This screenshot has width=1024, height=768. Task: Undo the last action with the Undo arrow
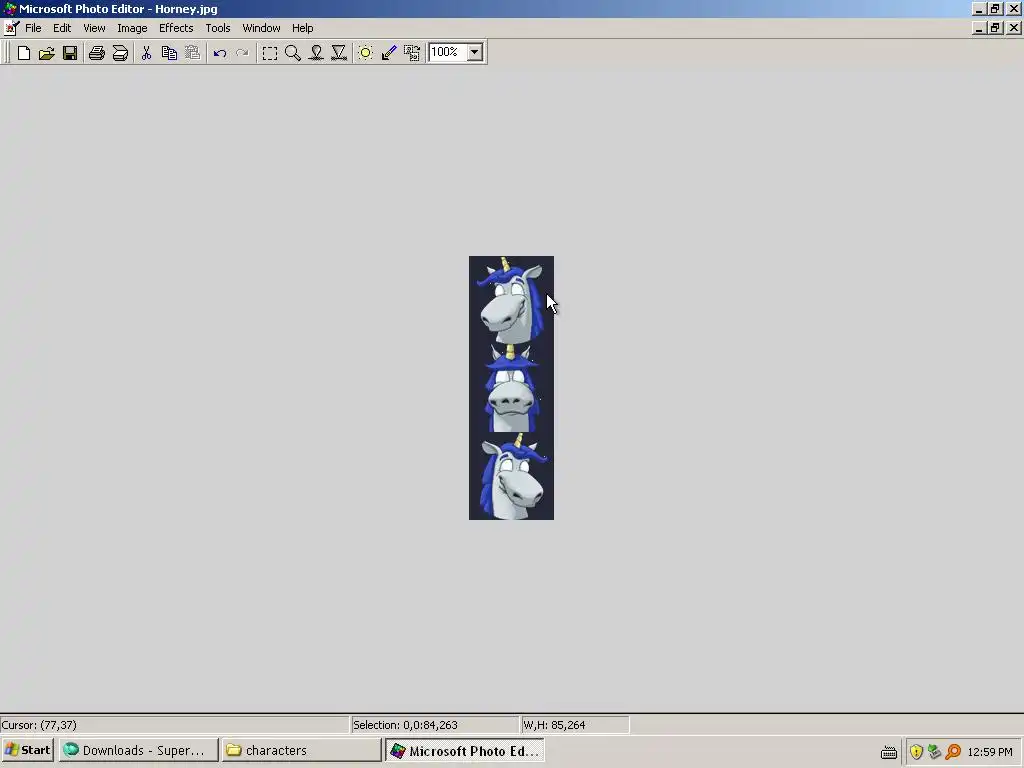click(219, 53)
